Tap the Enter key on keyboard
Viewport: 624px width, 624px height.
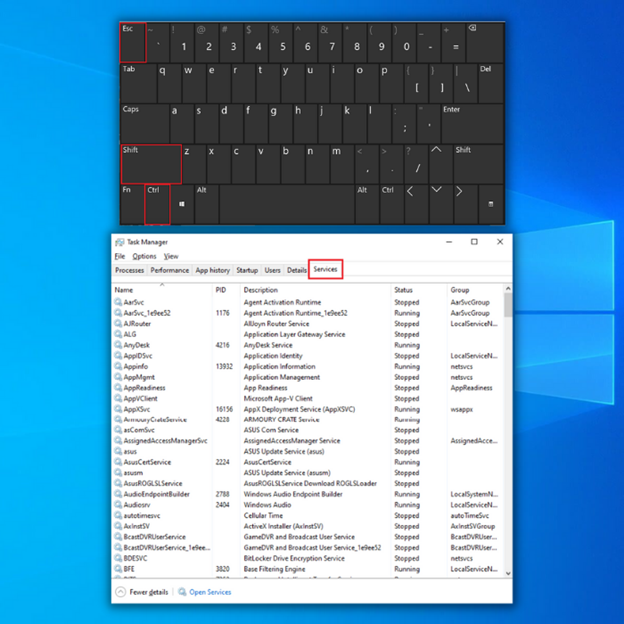(x=472, y=123)
